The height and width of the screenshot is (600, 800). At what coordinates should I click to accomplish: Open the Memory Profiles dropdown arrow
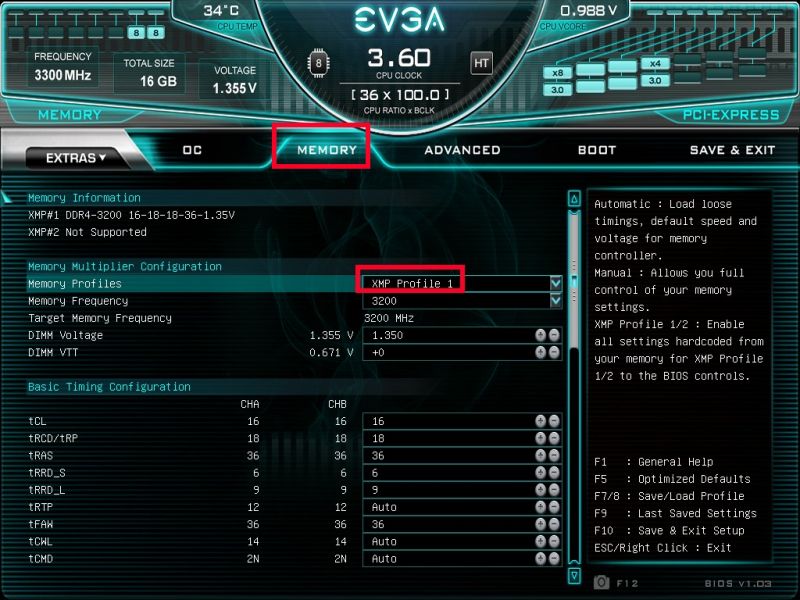pos(556,283)
